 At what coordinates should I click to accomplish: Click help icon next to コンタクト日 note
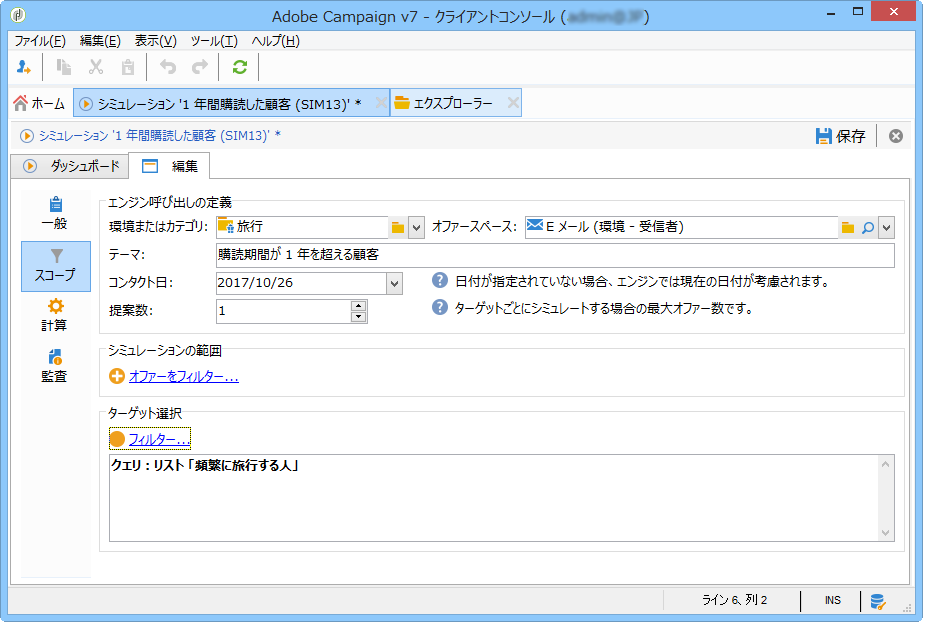[440, 281]
